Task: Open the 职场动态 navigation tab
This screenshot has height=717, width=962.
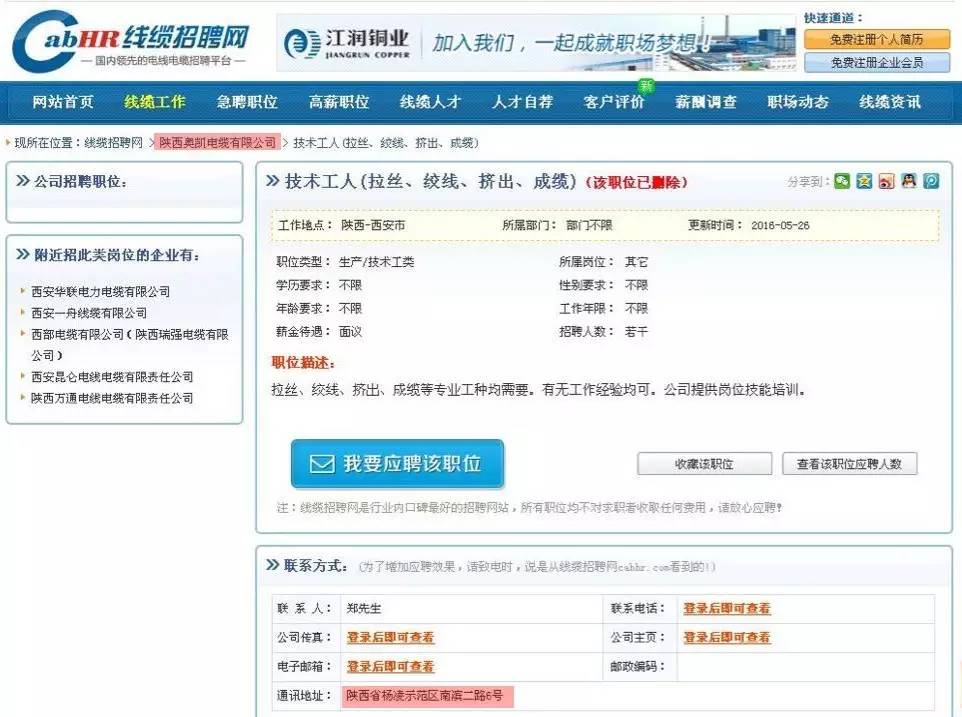Action: [x=798, y=102]
